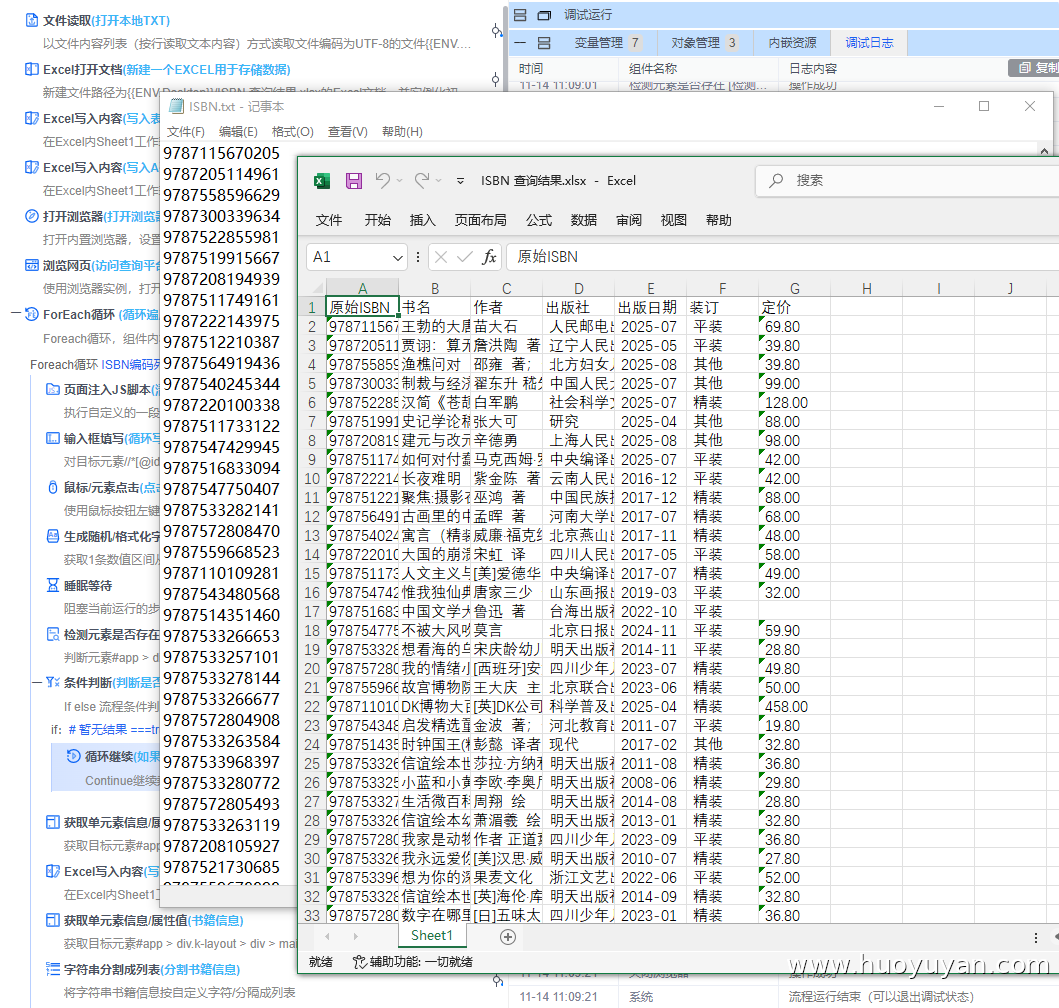Viewport: 1059px width, 1008px height.
Task: Select the 字符串分割成列表 step icon
Action: (53, 969)
